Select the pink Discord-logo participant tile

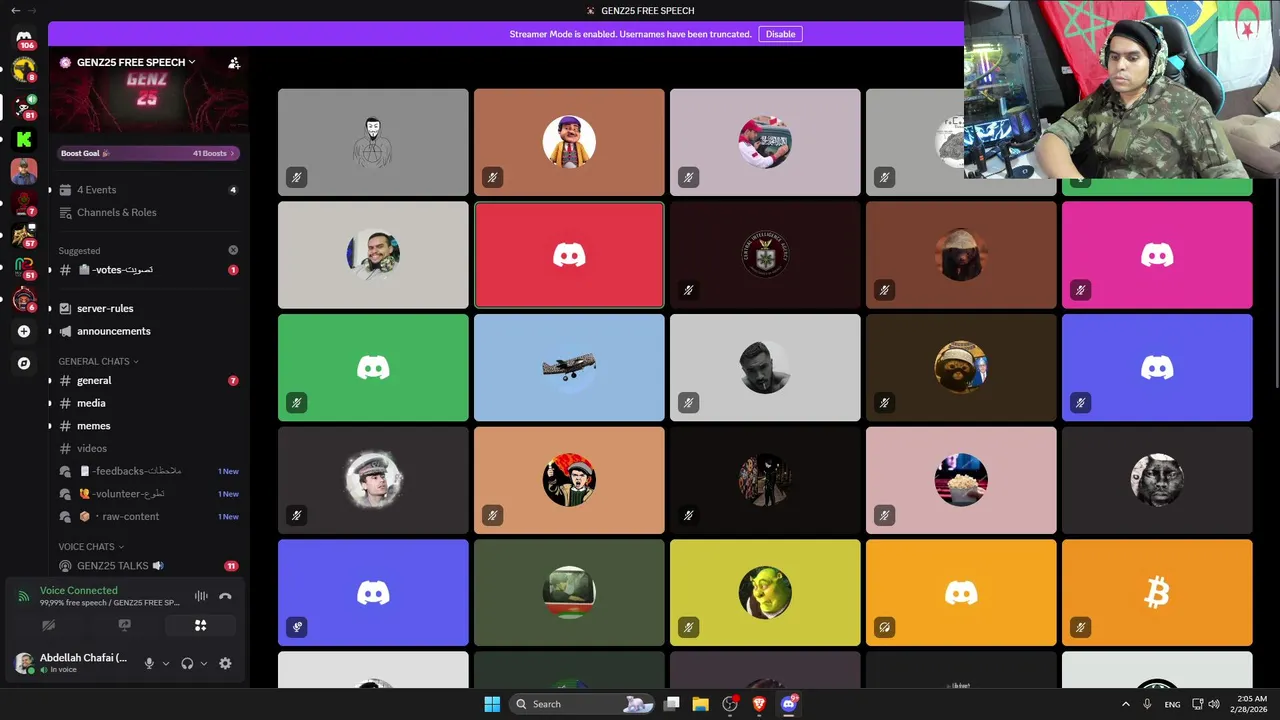pos(1157,255)
